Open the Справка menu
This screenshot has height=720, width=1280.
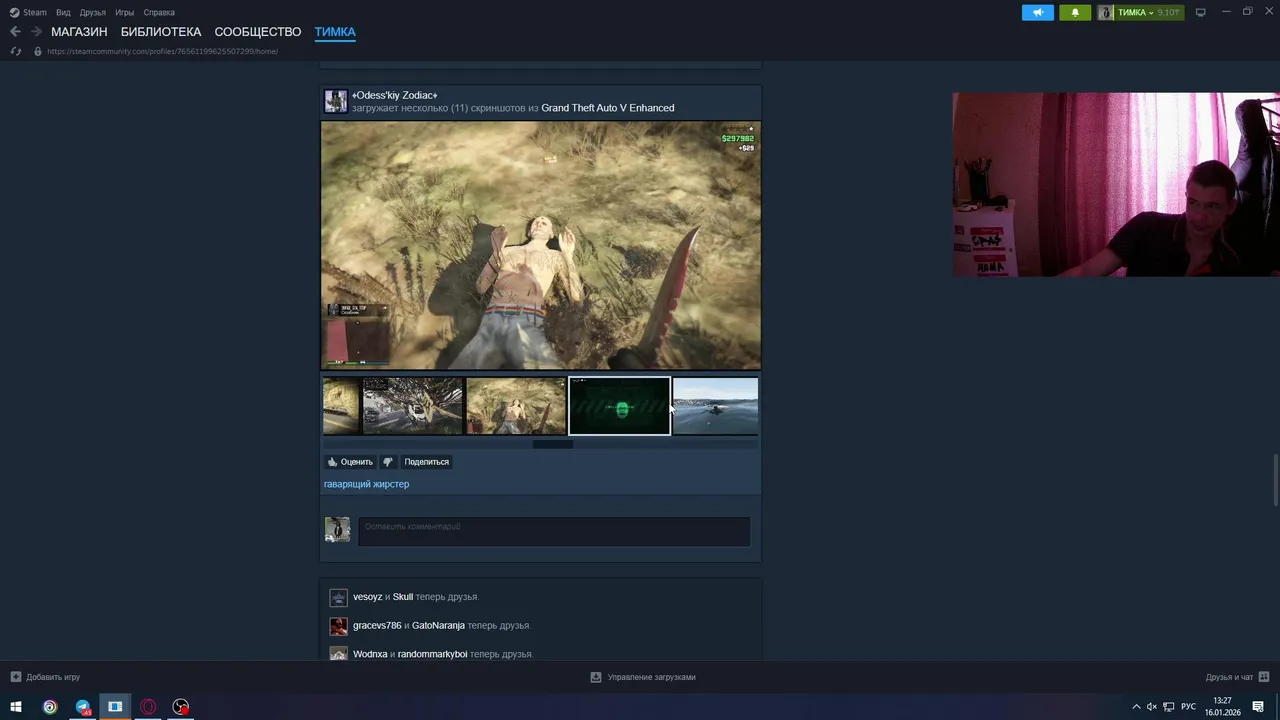coord(159,12)
